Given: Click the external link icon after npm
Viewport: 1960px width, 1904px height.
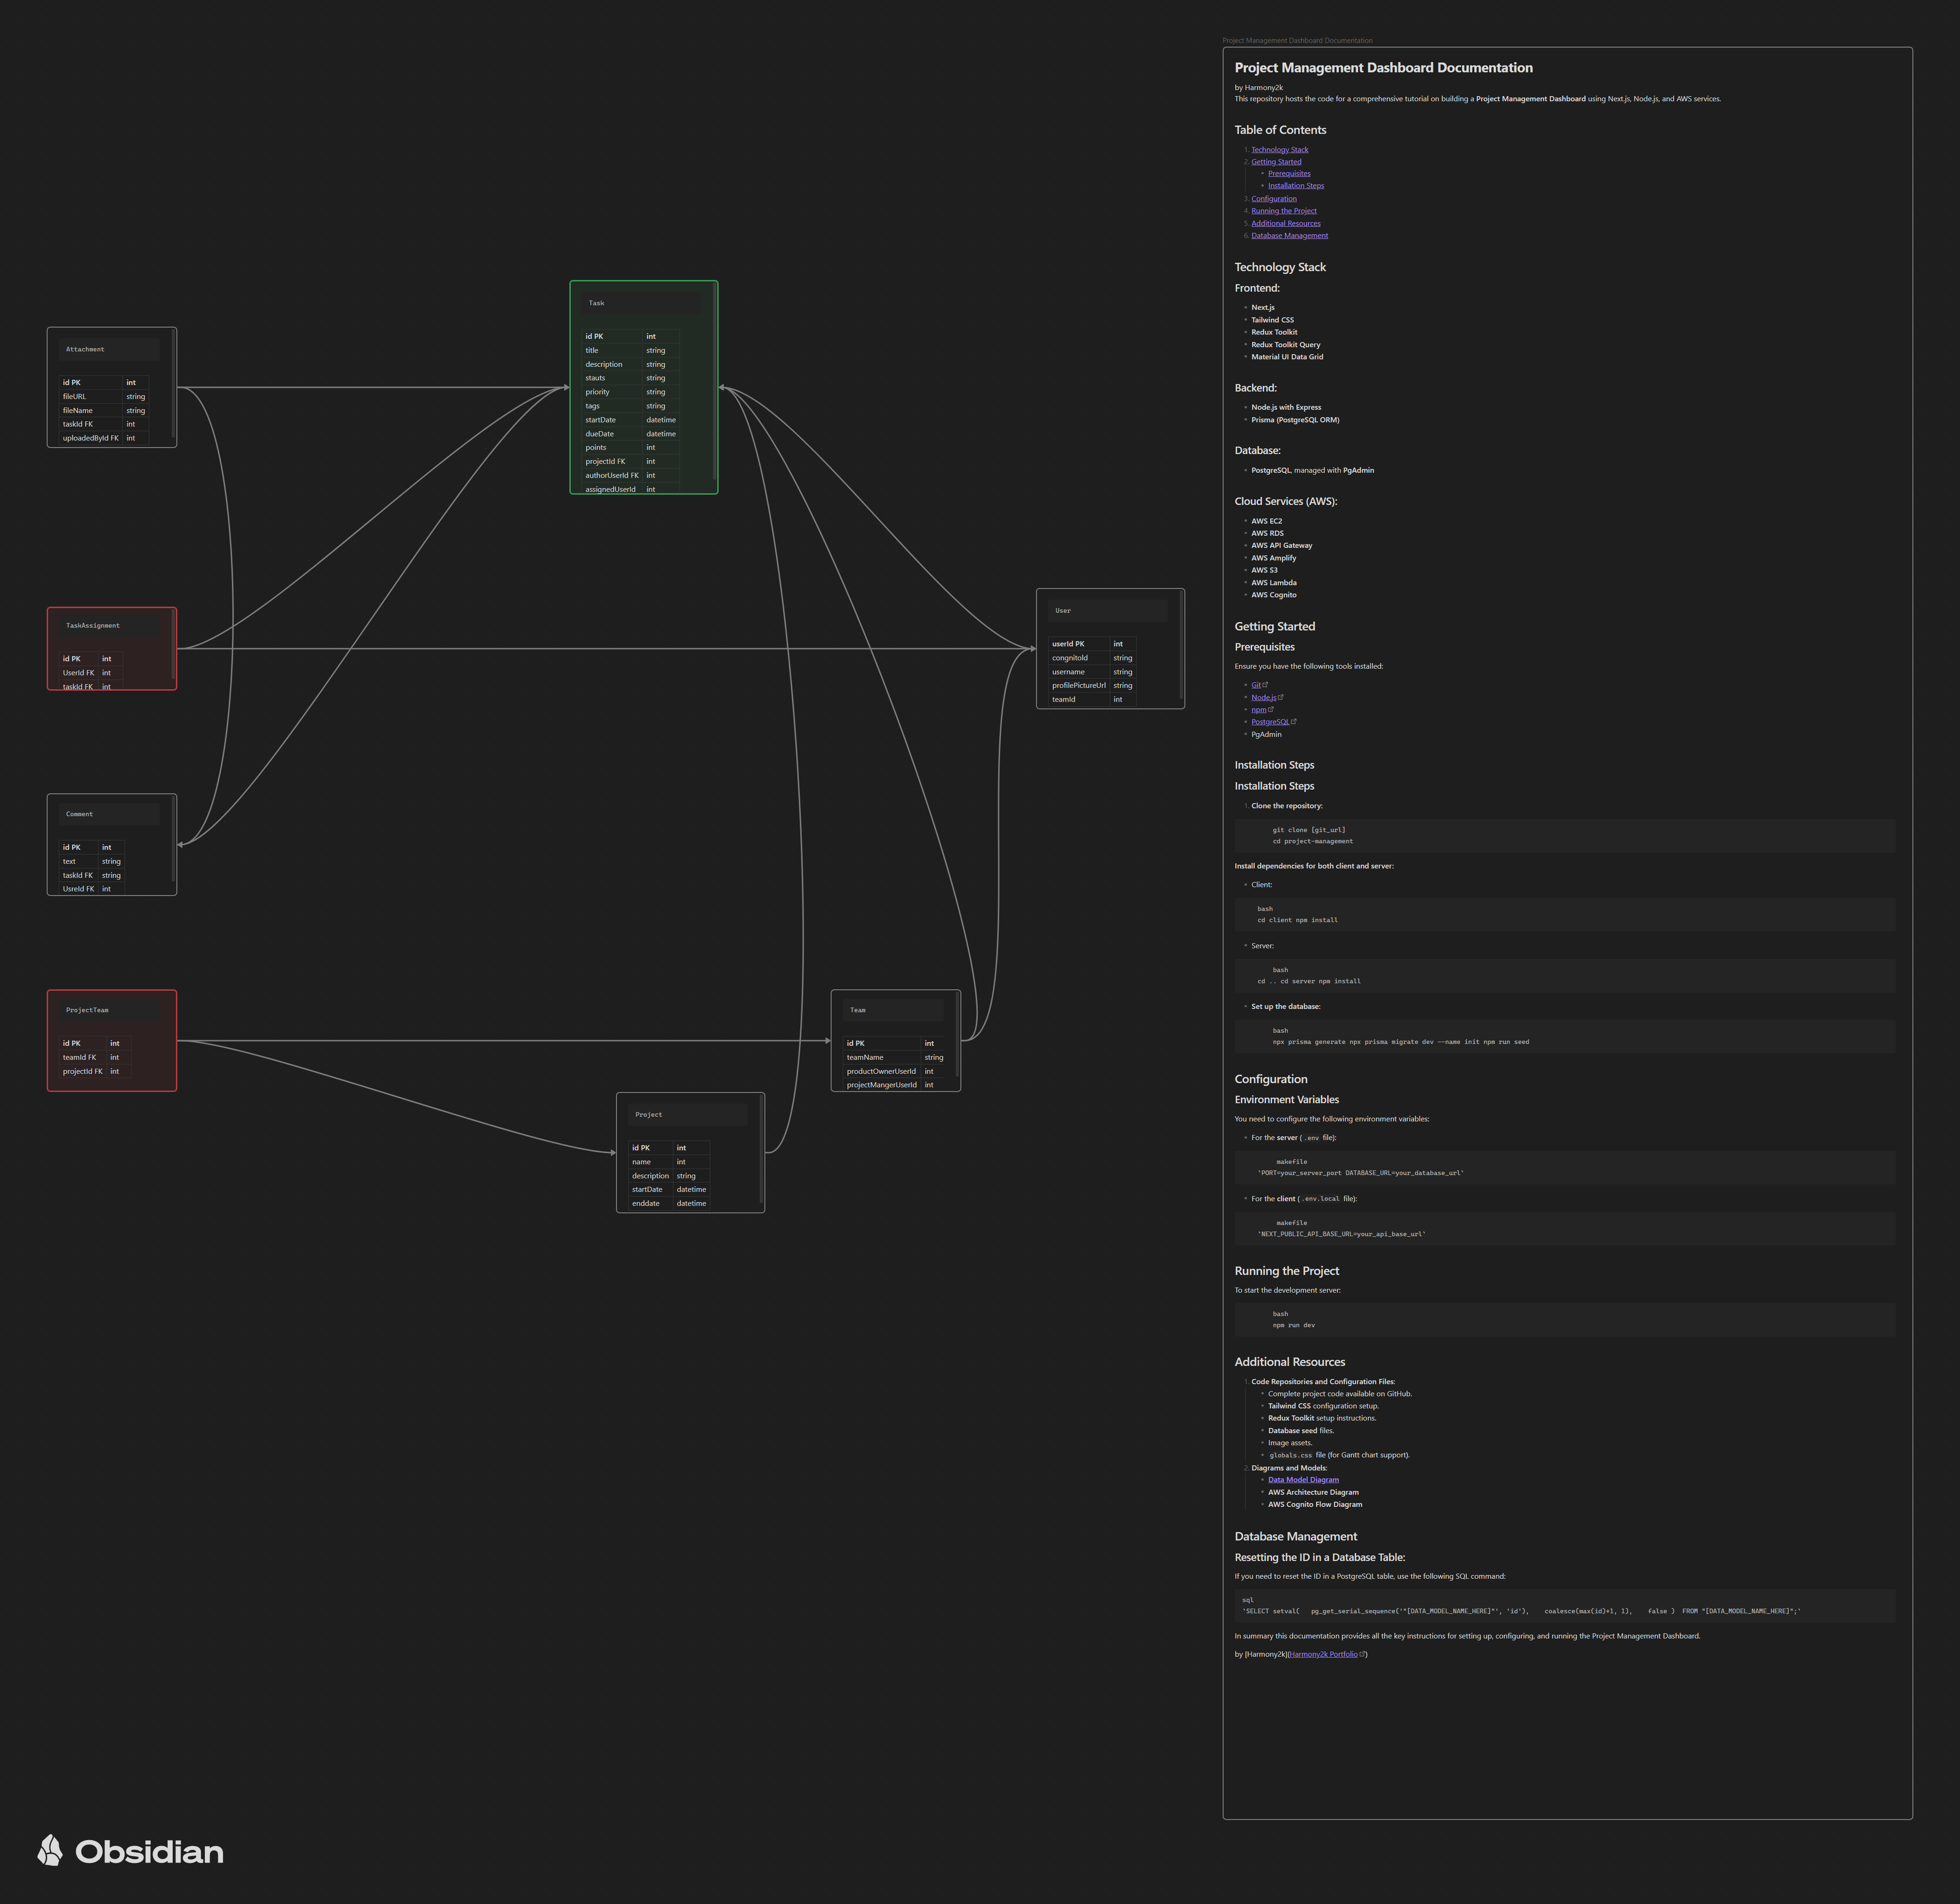Looking at the screenshot, I should tap(1271, 709).
